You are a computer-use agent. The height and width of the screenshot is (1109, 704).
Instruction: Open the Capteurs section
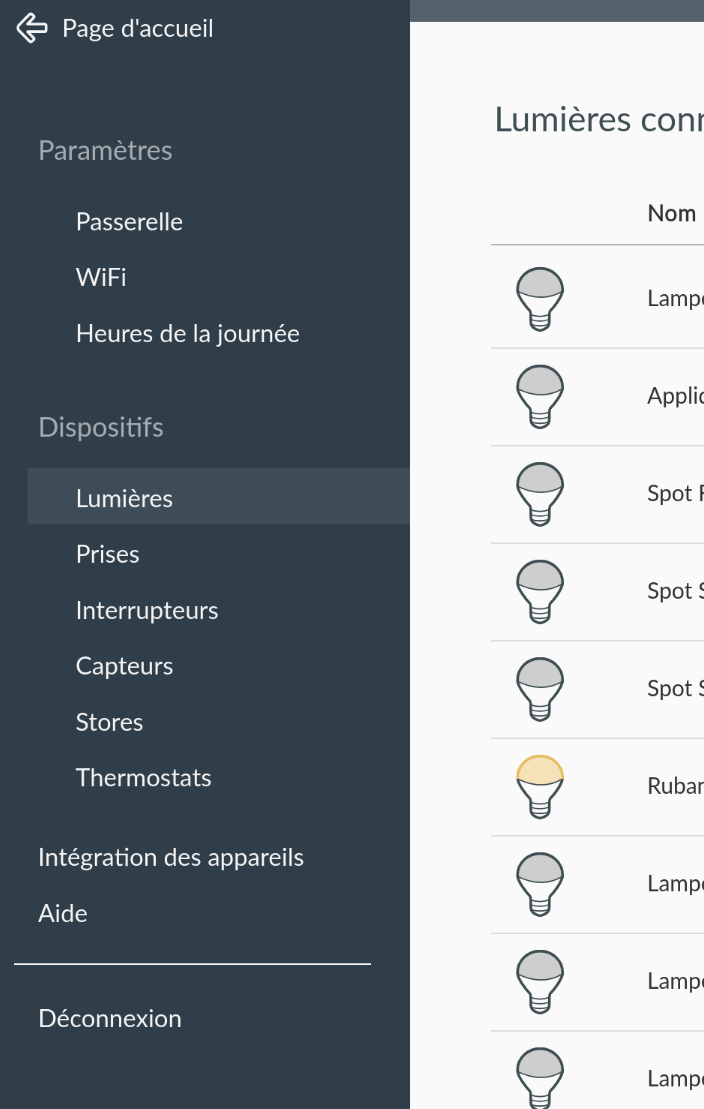pos(125,666)
